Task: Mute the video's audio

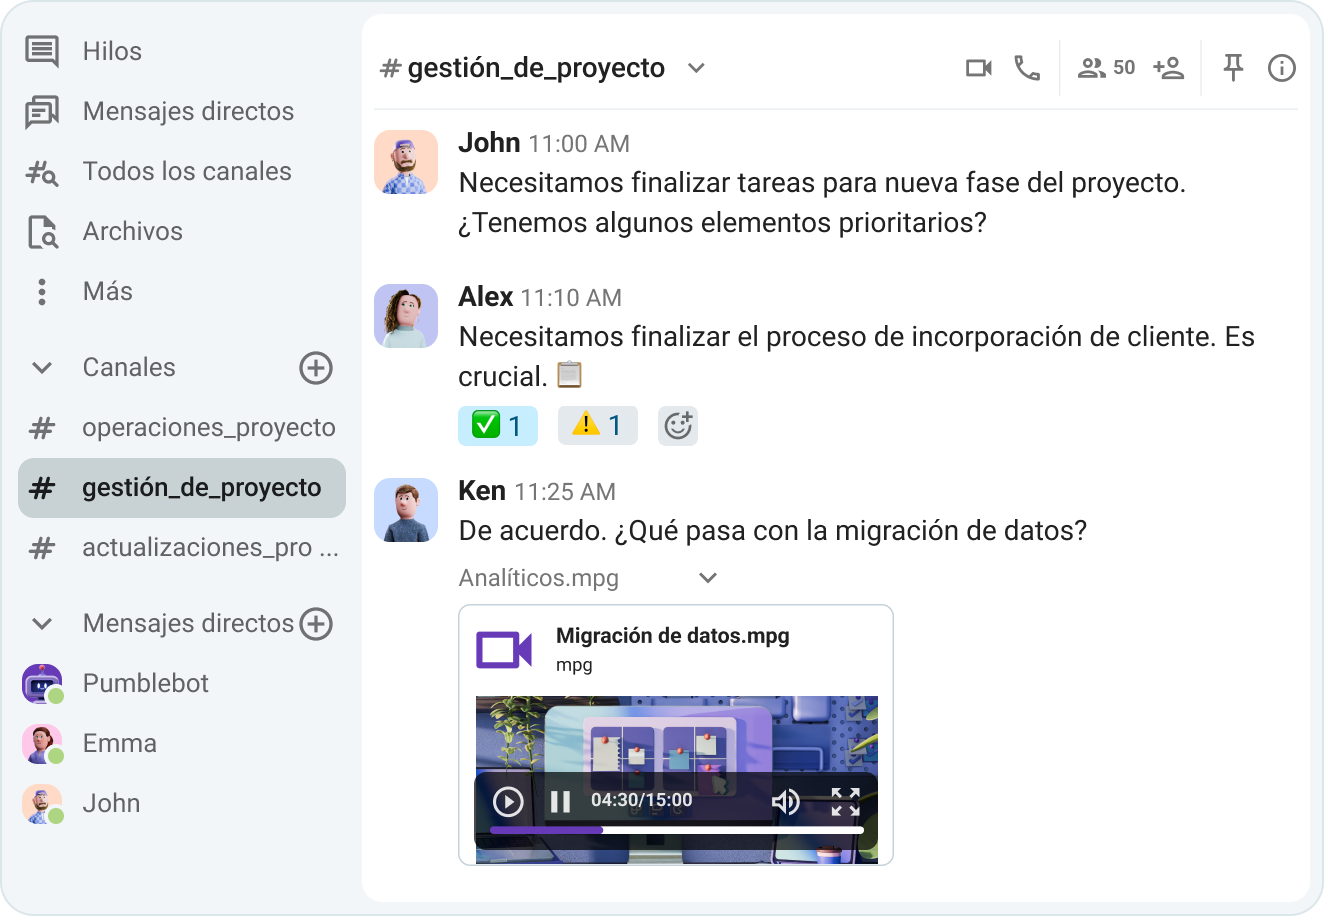Action: coord(787,801)
